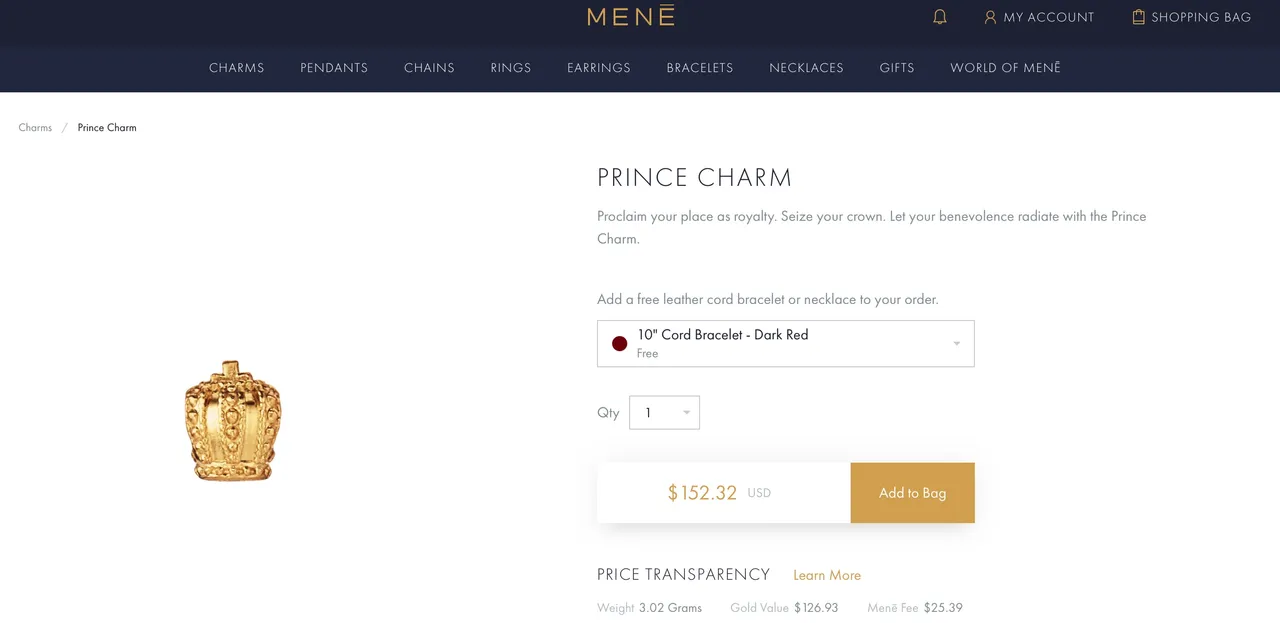Open the Charms navigation menu
The height and width of the screenshot is (623, 1280).
pos(237,68)
